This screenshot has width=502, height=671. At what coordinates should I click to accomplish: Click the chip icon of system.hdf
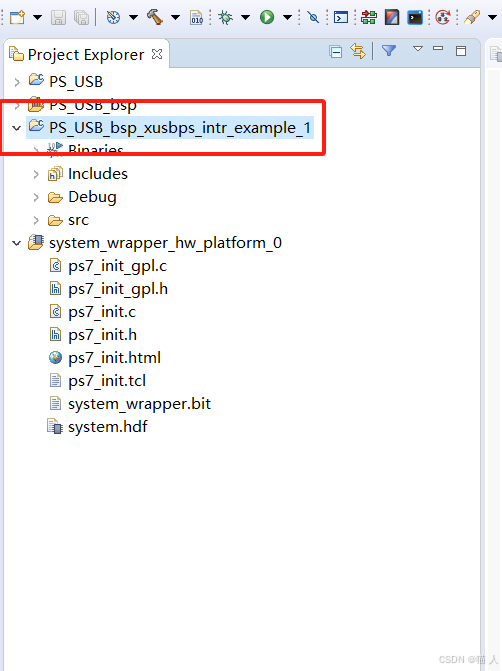point(55,427)
